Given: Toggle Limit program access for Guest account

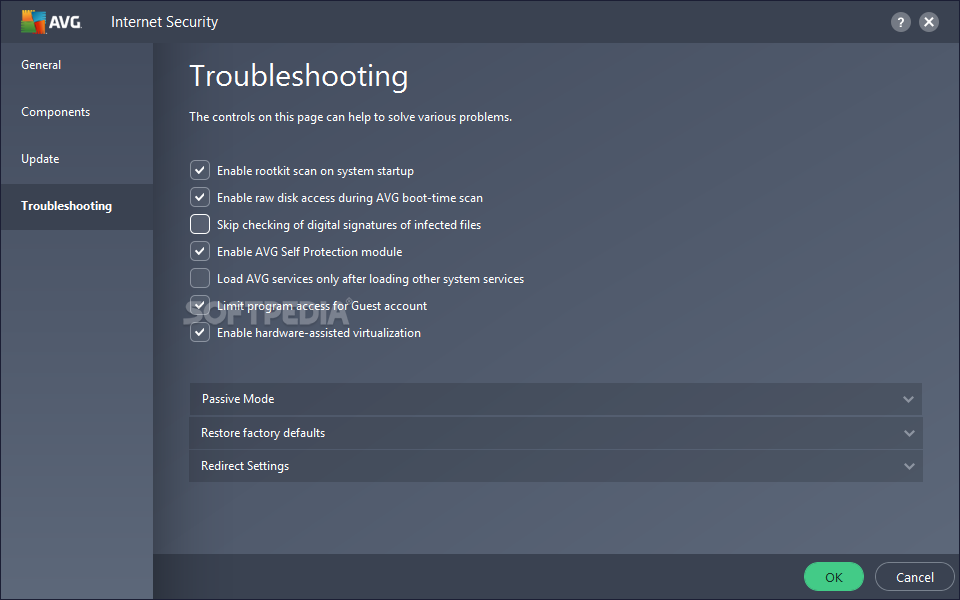Looking at the screenshot, I should 200,305.
